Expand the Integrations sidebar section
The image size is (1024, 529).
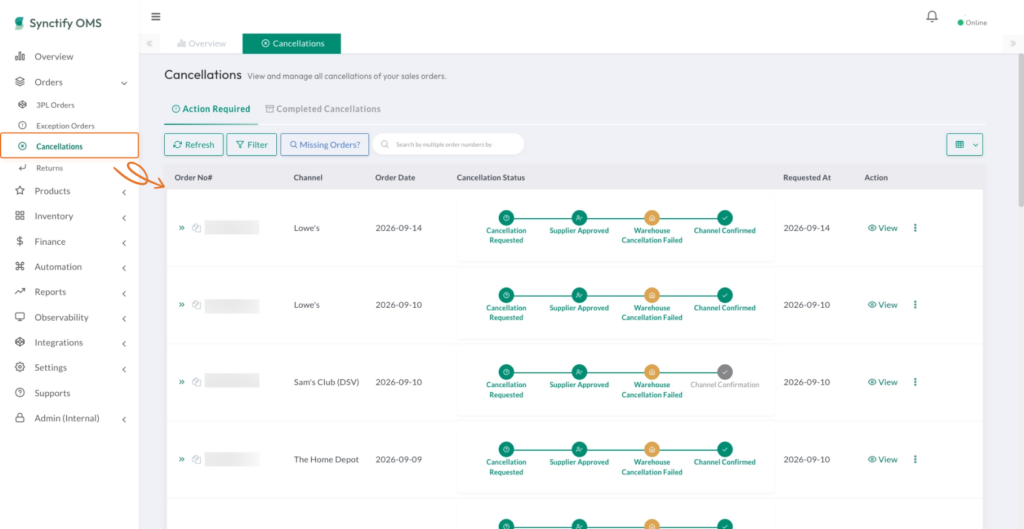coord(124,344)
